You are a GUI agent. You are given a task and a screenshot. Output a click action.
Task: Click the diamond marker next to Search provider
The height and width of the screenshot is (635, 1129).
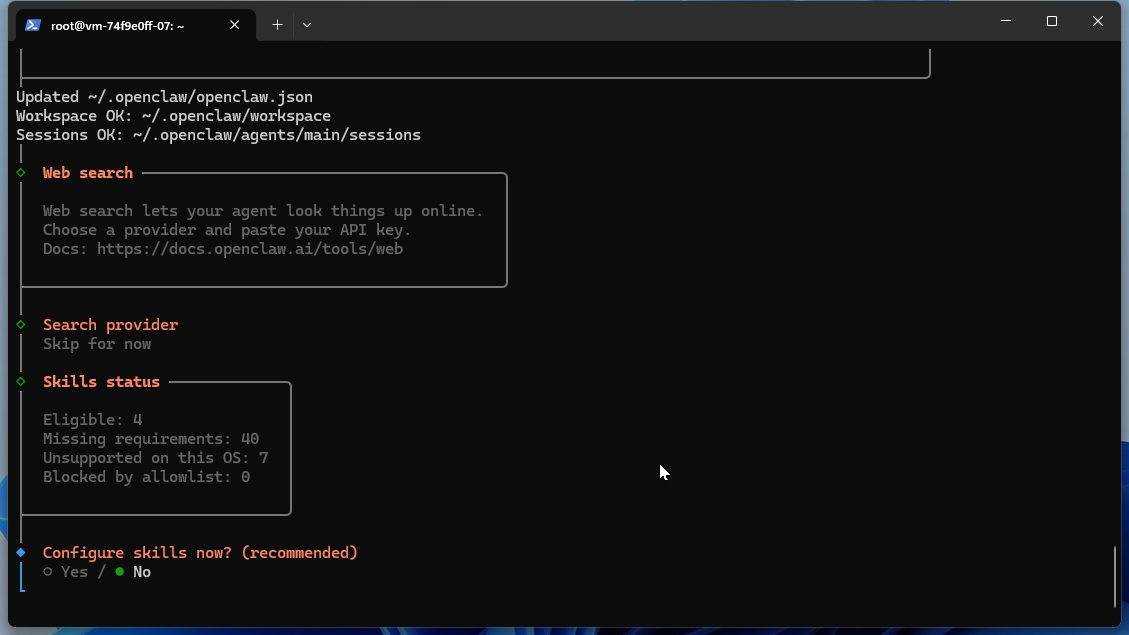[x=19, y=324]
